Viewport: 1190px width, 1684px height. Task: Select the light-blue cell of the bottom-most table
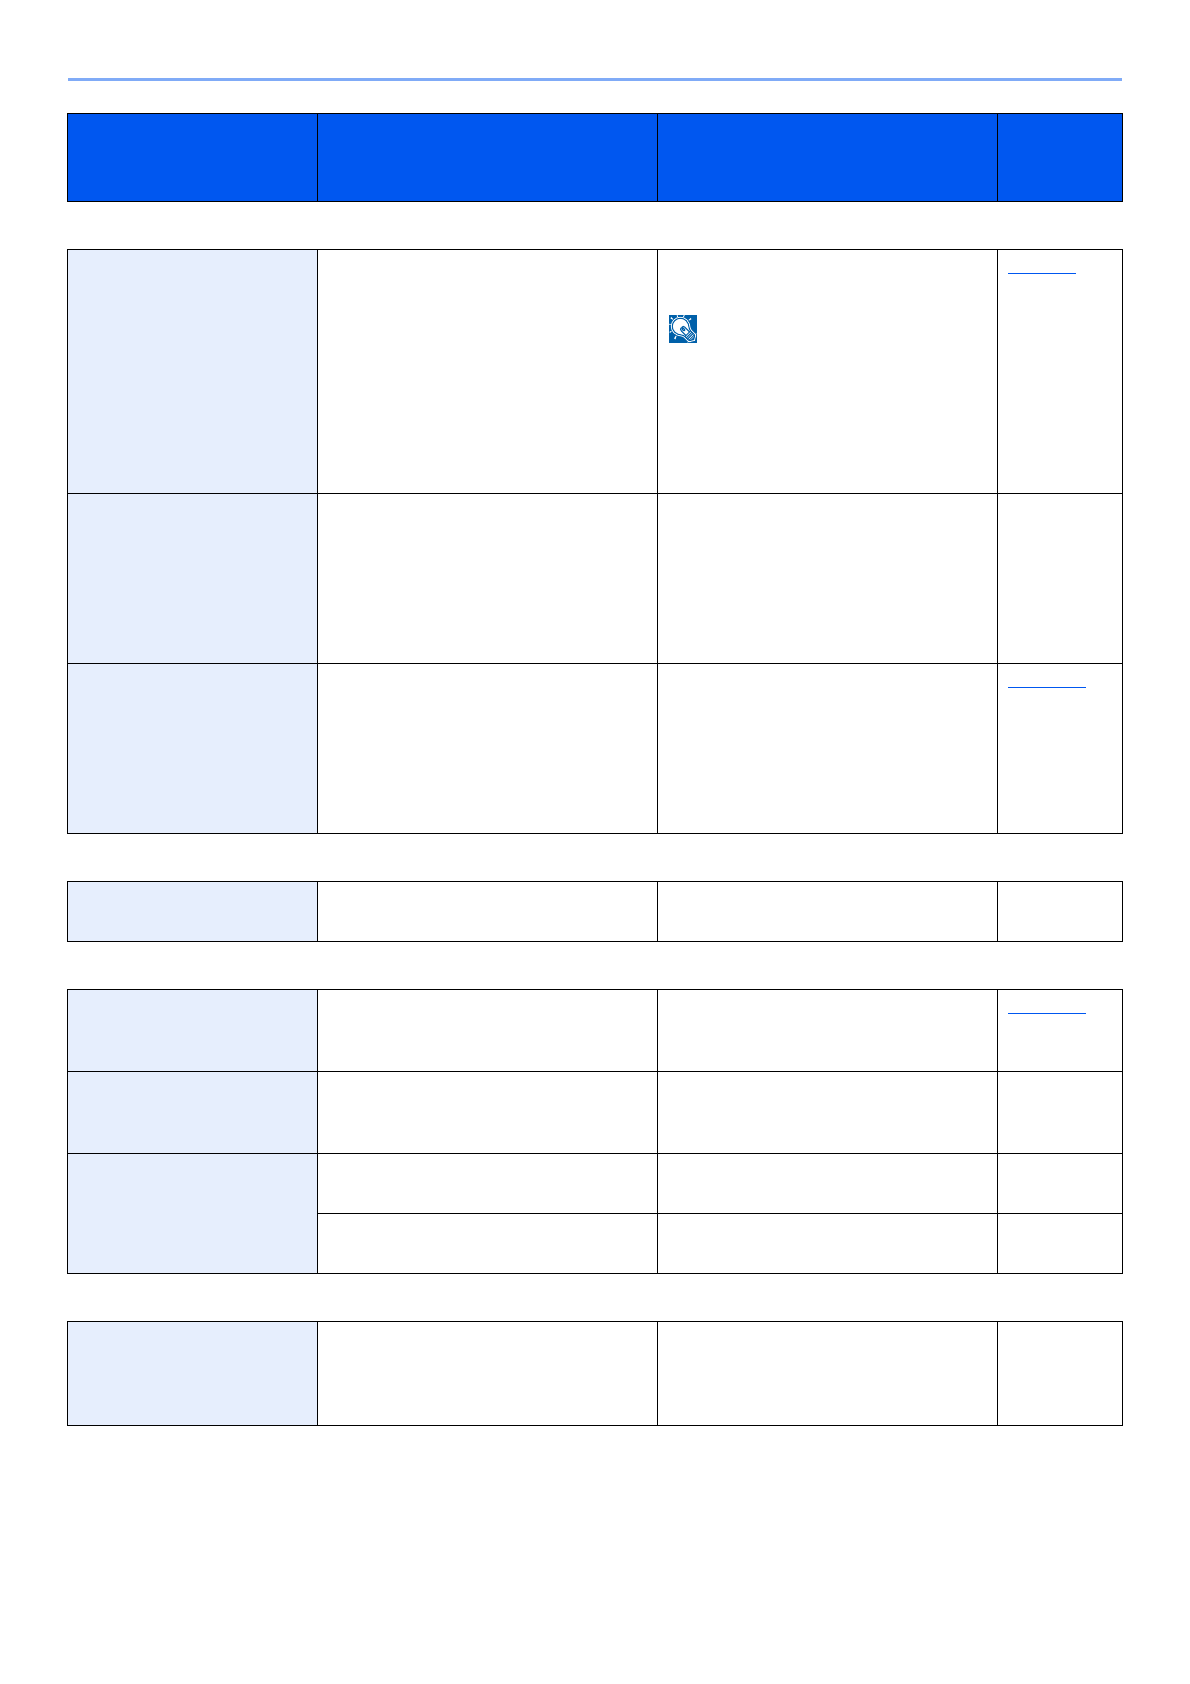(x=192, y=1373)
